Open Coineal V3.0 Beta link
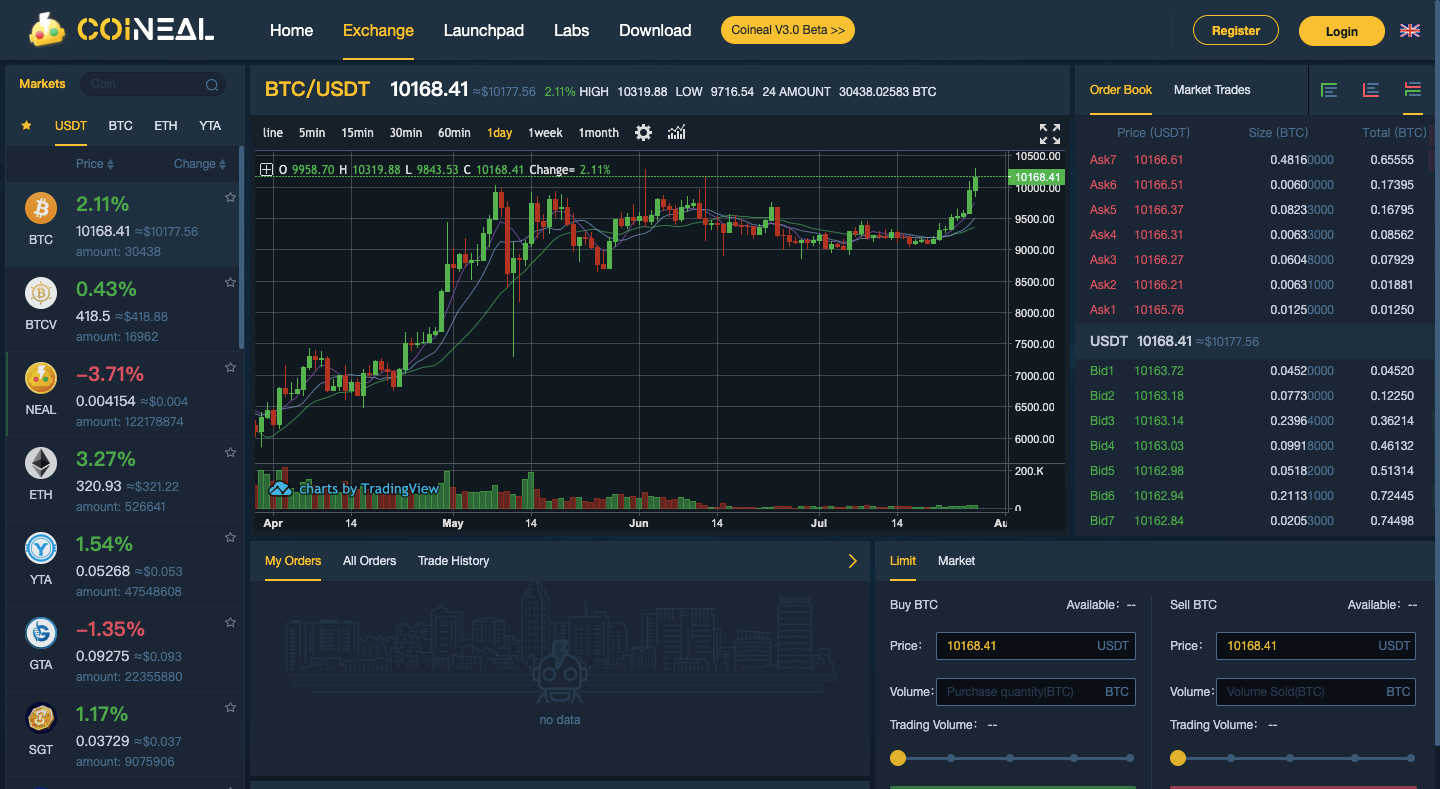The height and width of the screenshot is (789, 1440). (x=788, y=30)
